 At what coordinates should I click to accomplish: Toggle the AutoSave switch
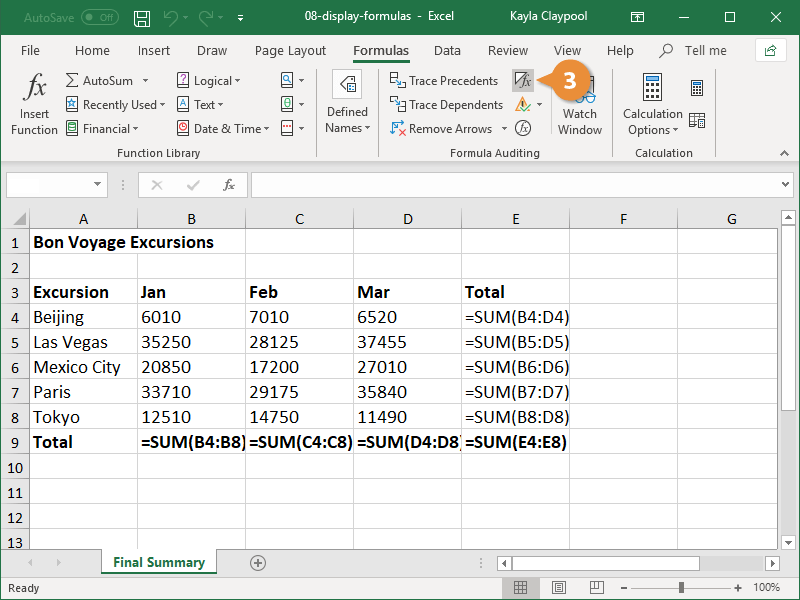[99, 18]
